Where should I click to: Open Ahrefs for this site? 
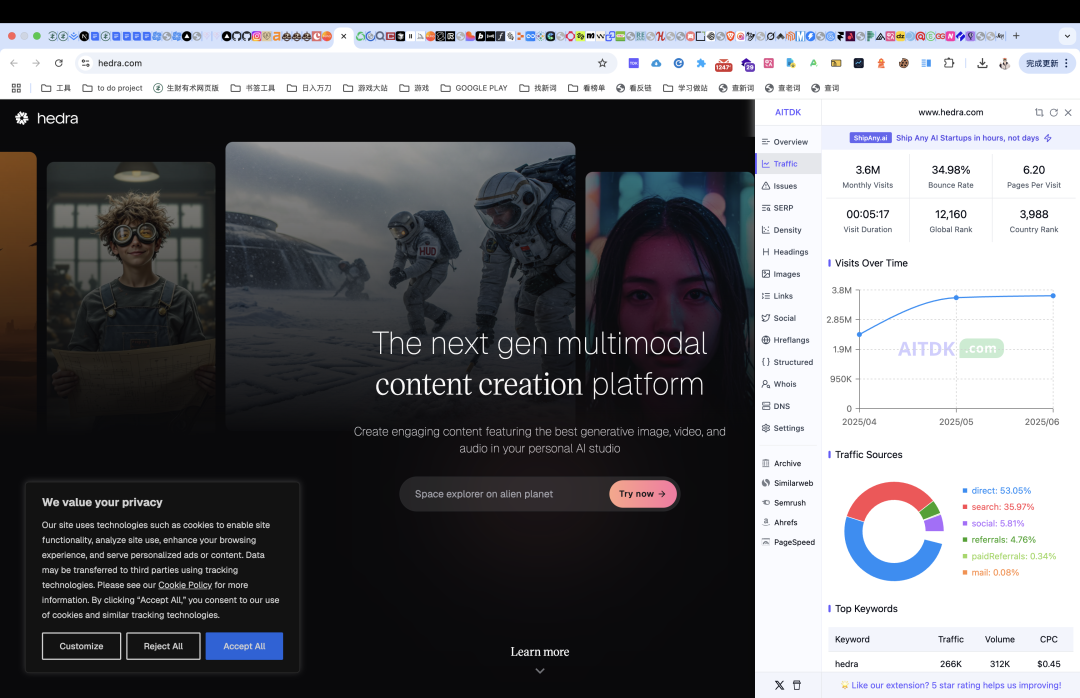click(x=780, y=523)
